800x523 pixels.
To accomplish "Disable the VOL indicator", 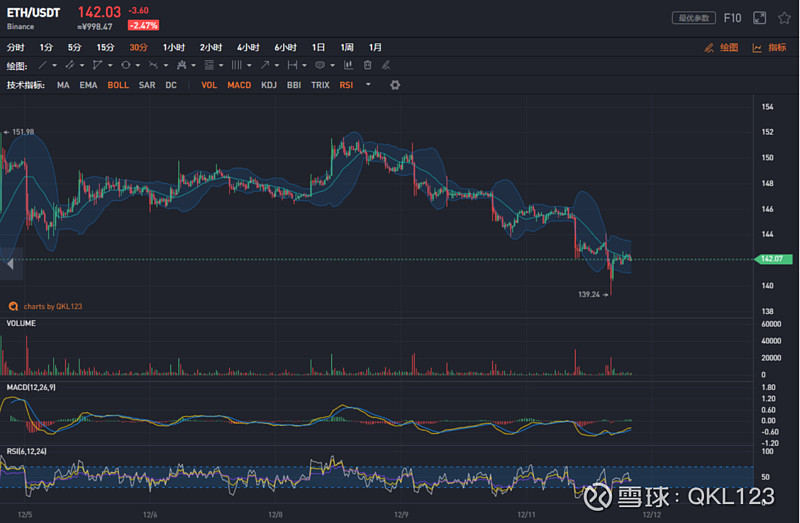I will (x=209, y=85).
